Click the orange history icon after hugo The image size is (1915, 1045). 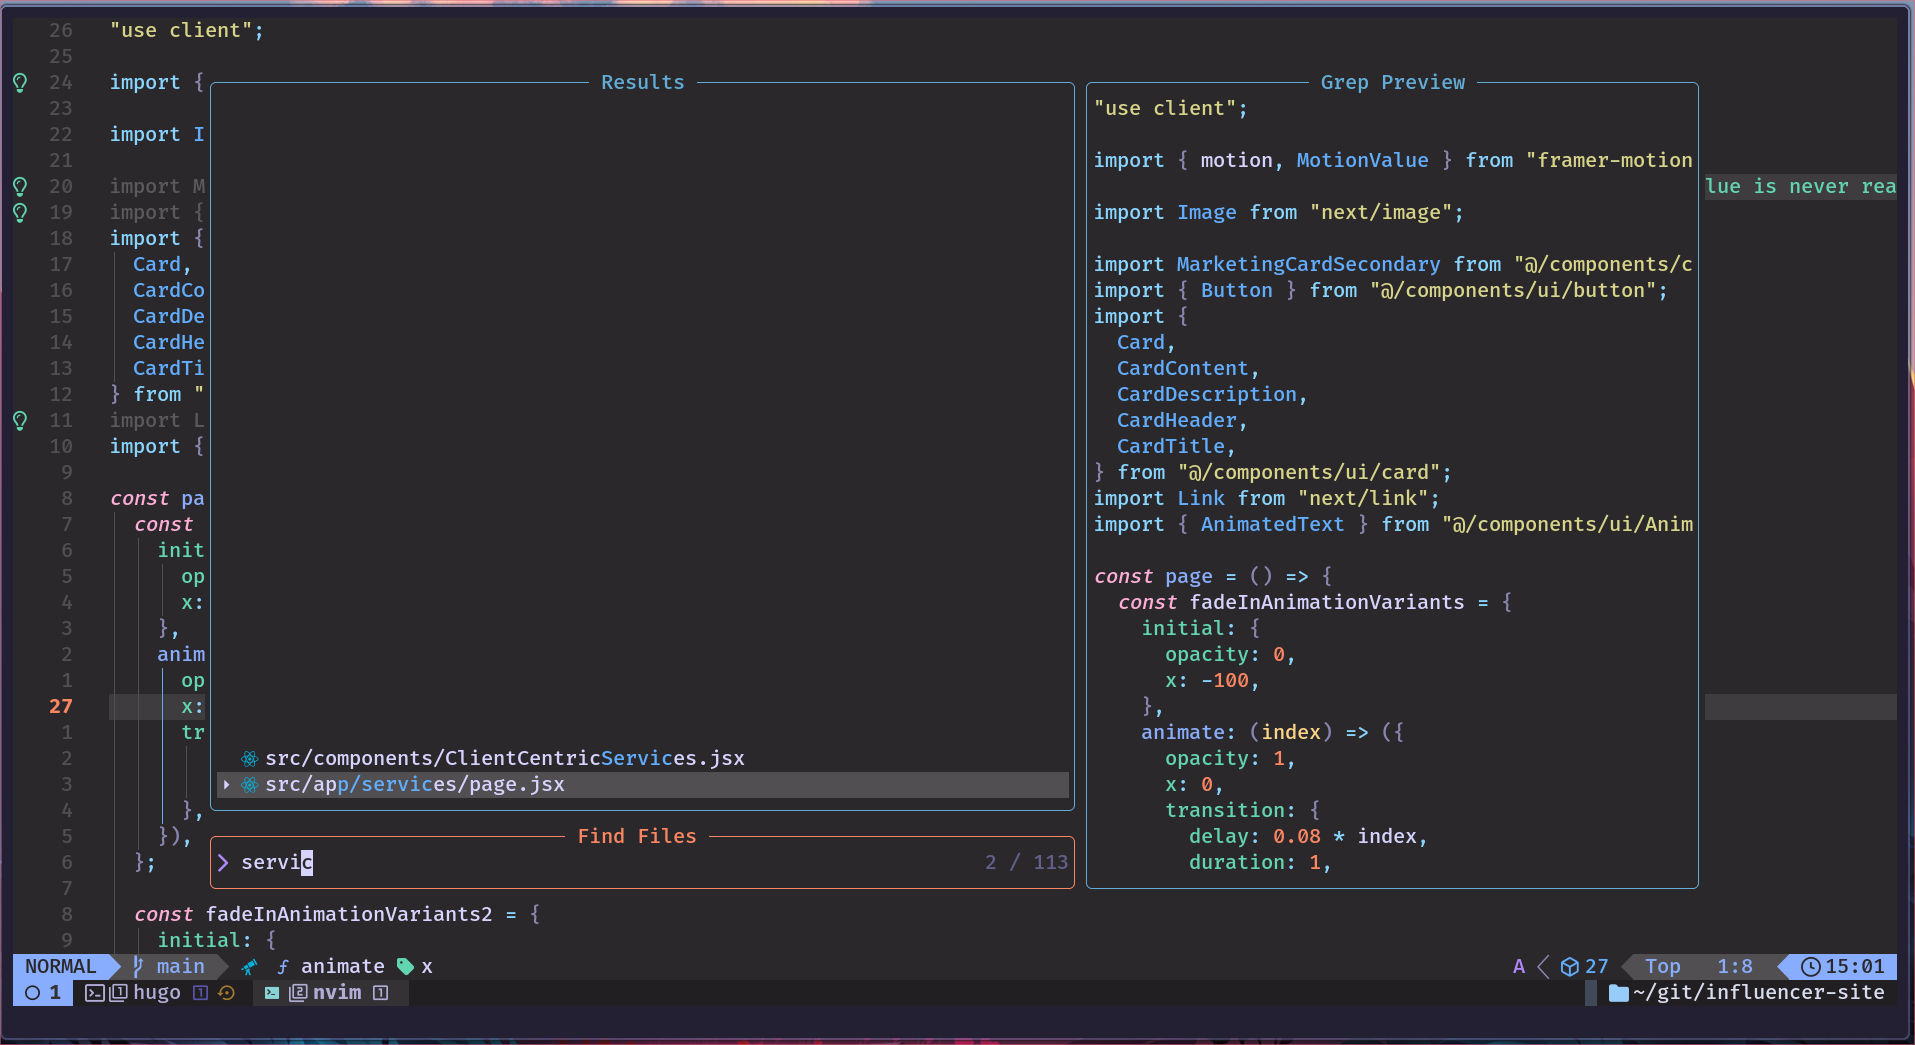point(227,992)
